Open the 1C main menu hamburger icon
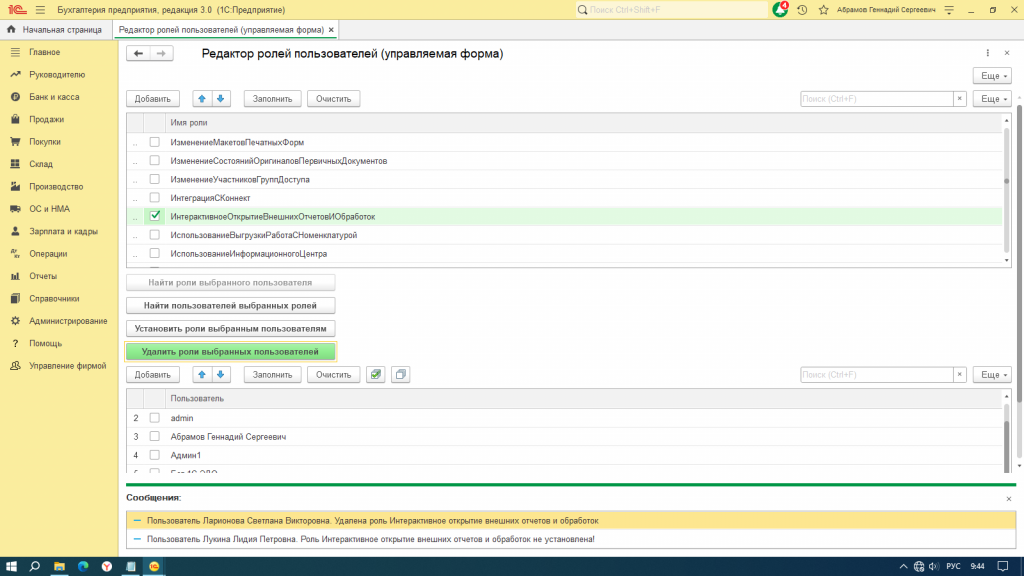Screen dimensions: 1024x576 pyautogui.click(x=40, y=10)
